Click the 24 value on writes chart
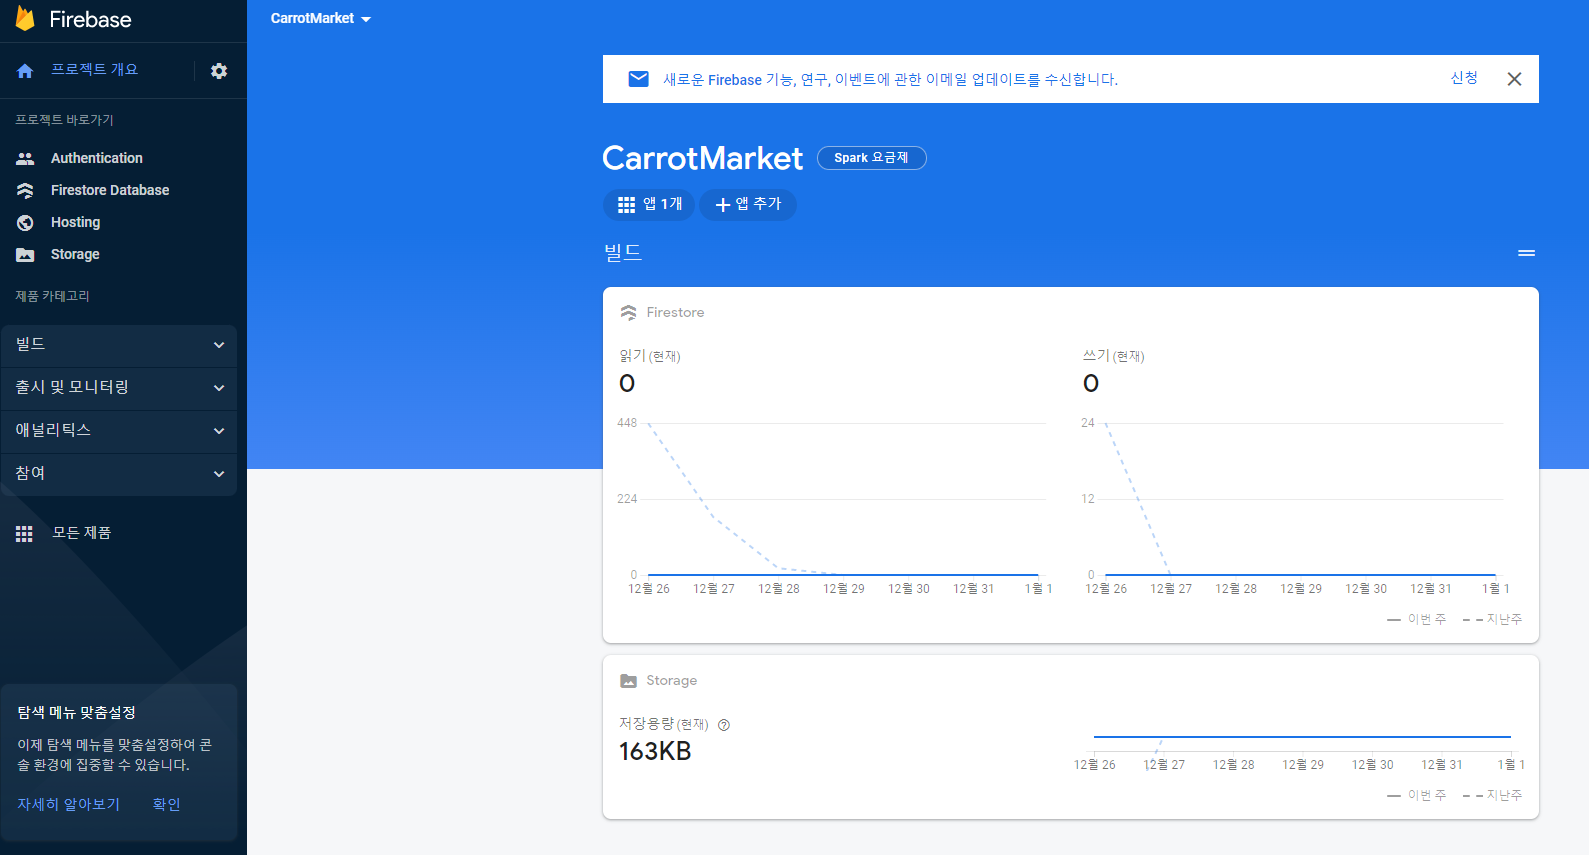This screenshot has height=855, width=1589. [x=1088, y=423]
